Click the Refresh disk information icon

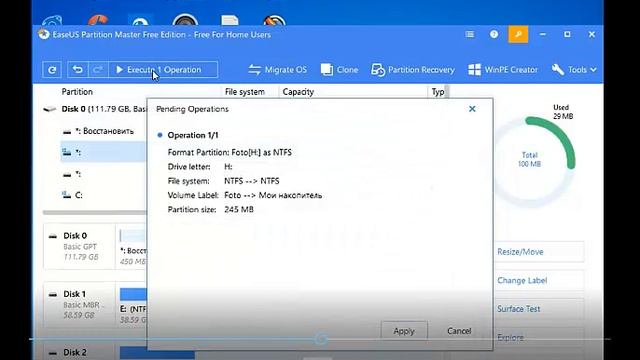click(x=52, y=70)
